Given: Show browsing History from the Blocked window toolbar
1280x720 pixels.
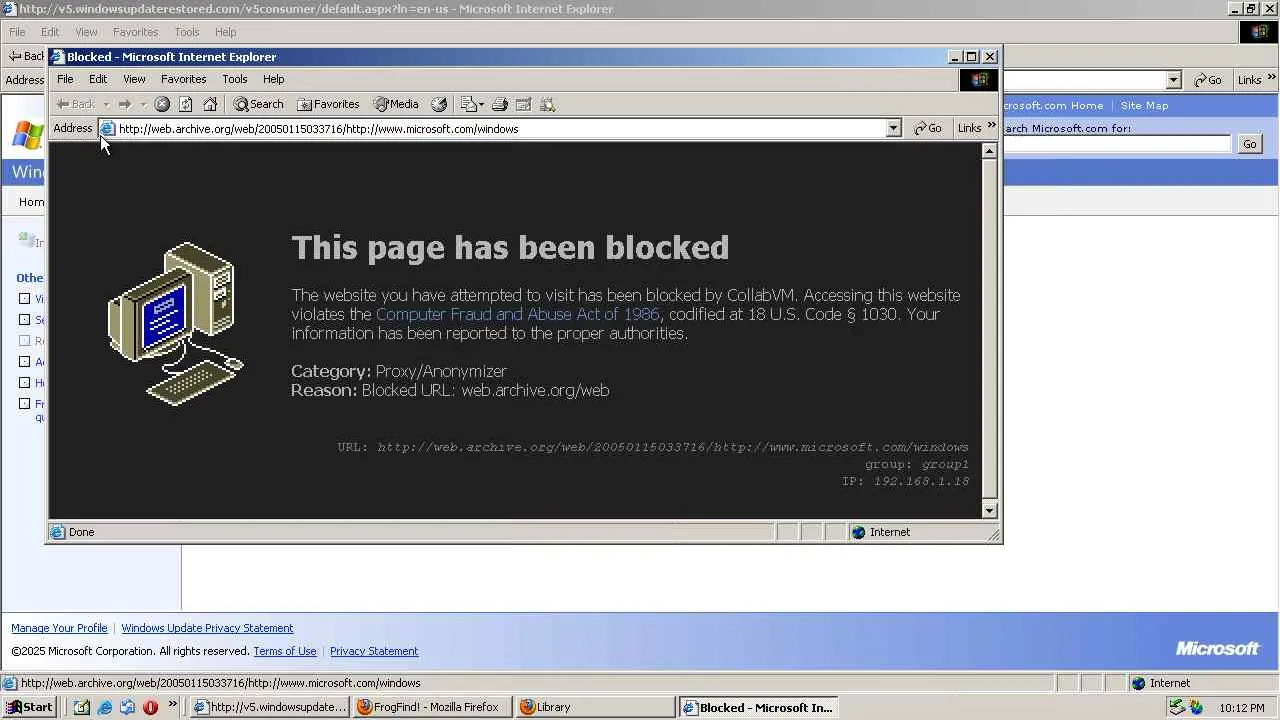Looking at the screenshot, I should pyautogui.click(x=439, y=104).
